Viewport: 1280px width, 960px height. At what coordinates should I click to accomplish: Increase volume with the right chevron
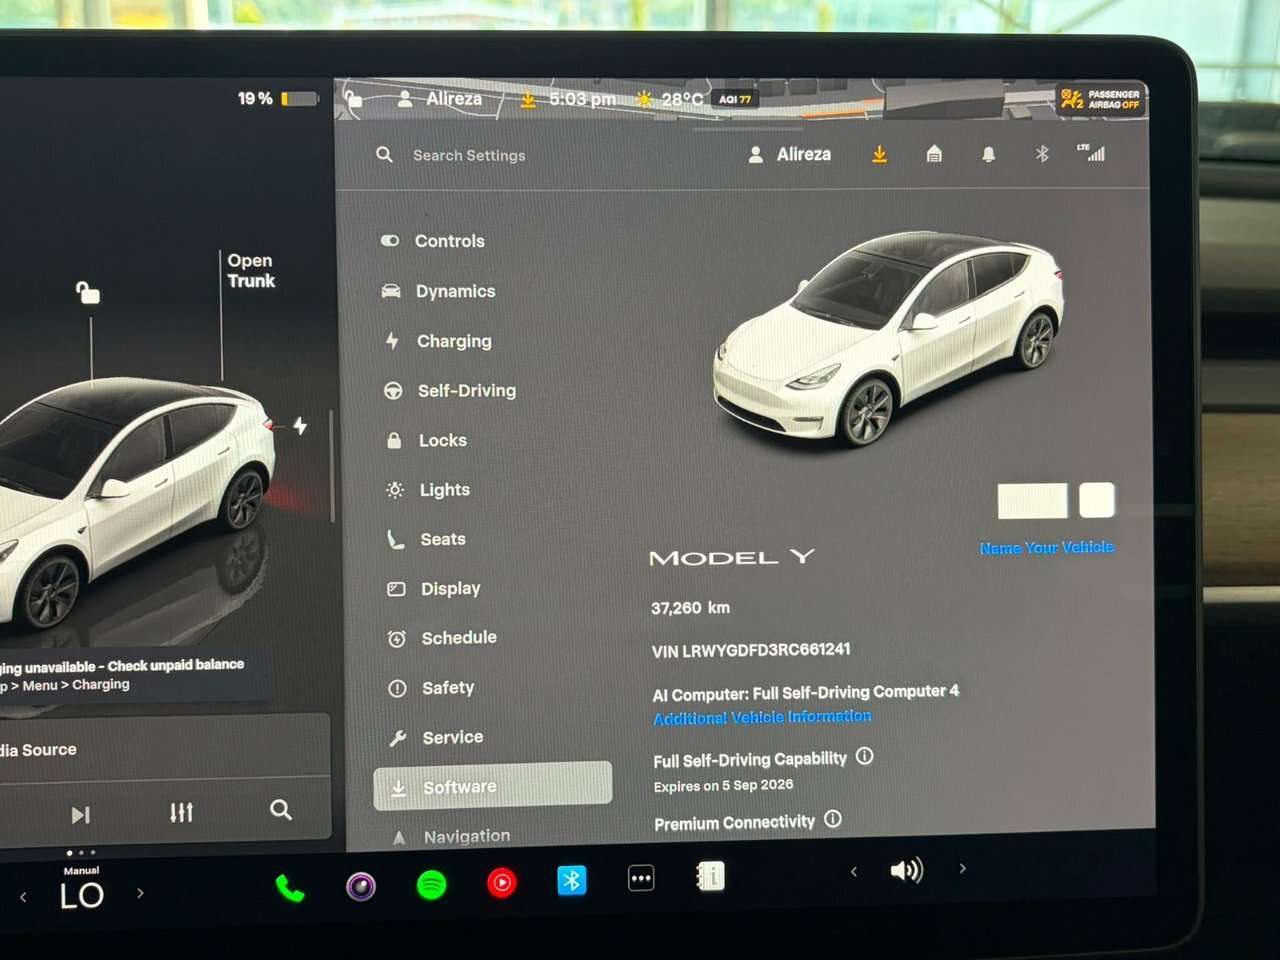coord(962,868)
